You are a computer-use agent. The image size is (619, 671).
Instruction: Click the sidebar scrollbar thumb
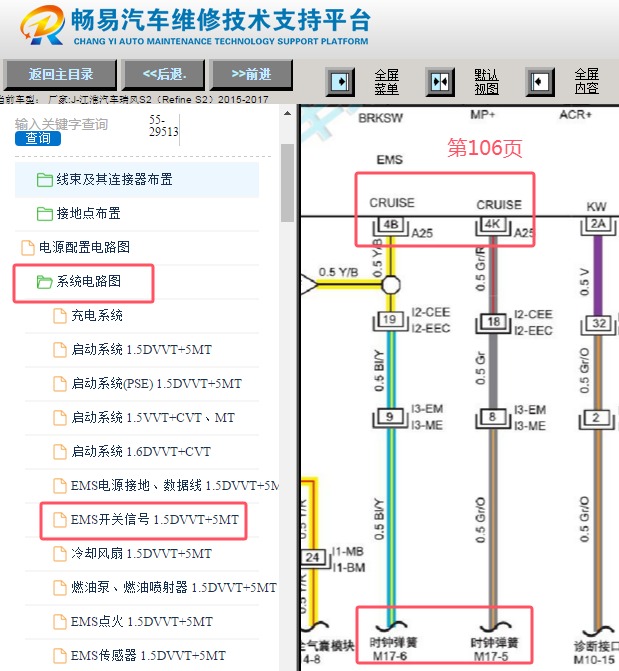(x=287, y=183)
